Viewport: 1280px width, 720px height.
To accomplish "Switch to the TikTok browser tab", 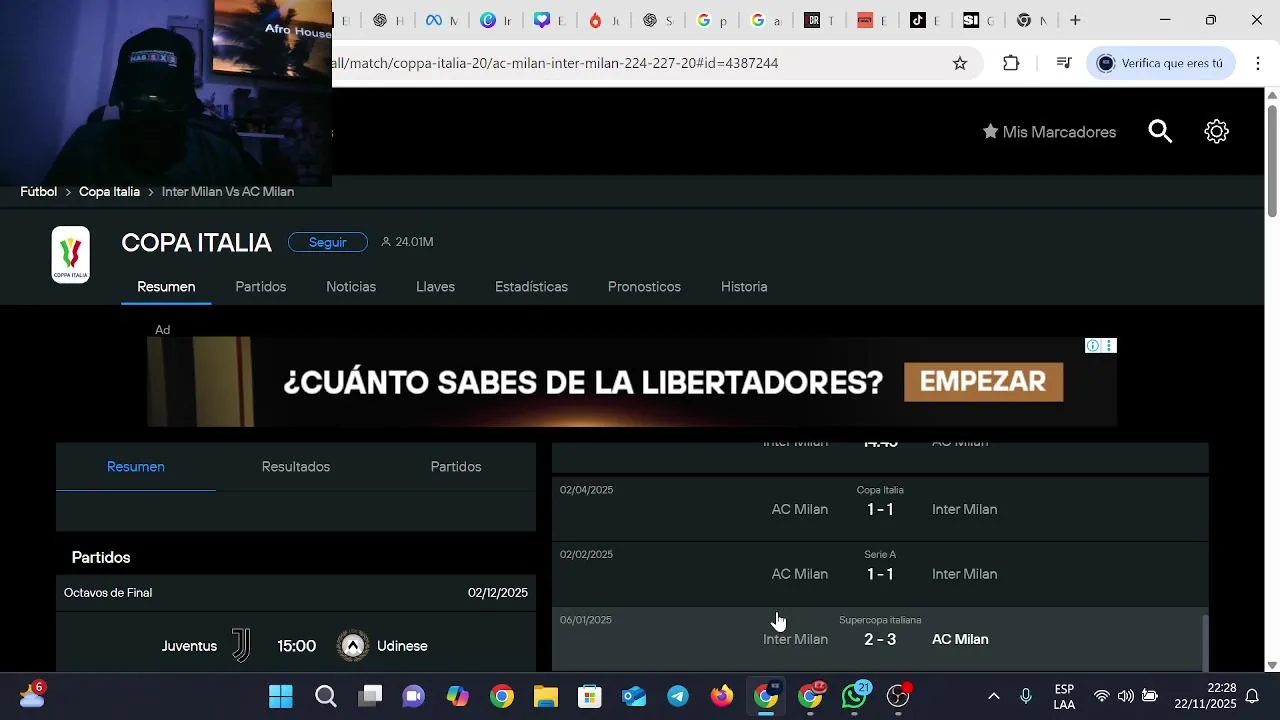I will point(924,20).
